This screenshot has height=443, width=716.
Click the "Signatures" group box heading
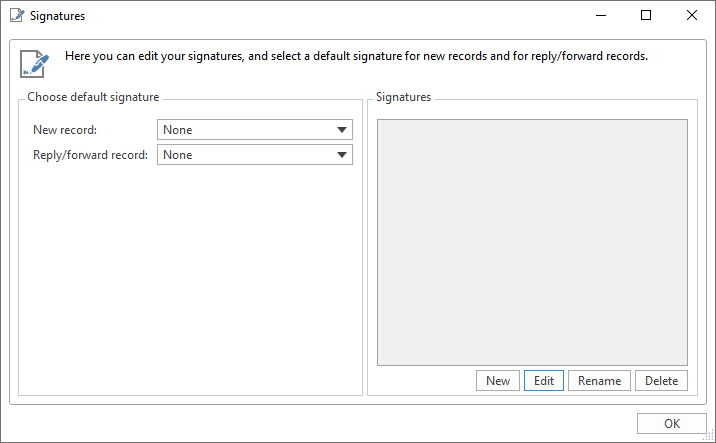[x=403, y=97]
